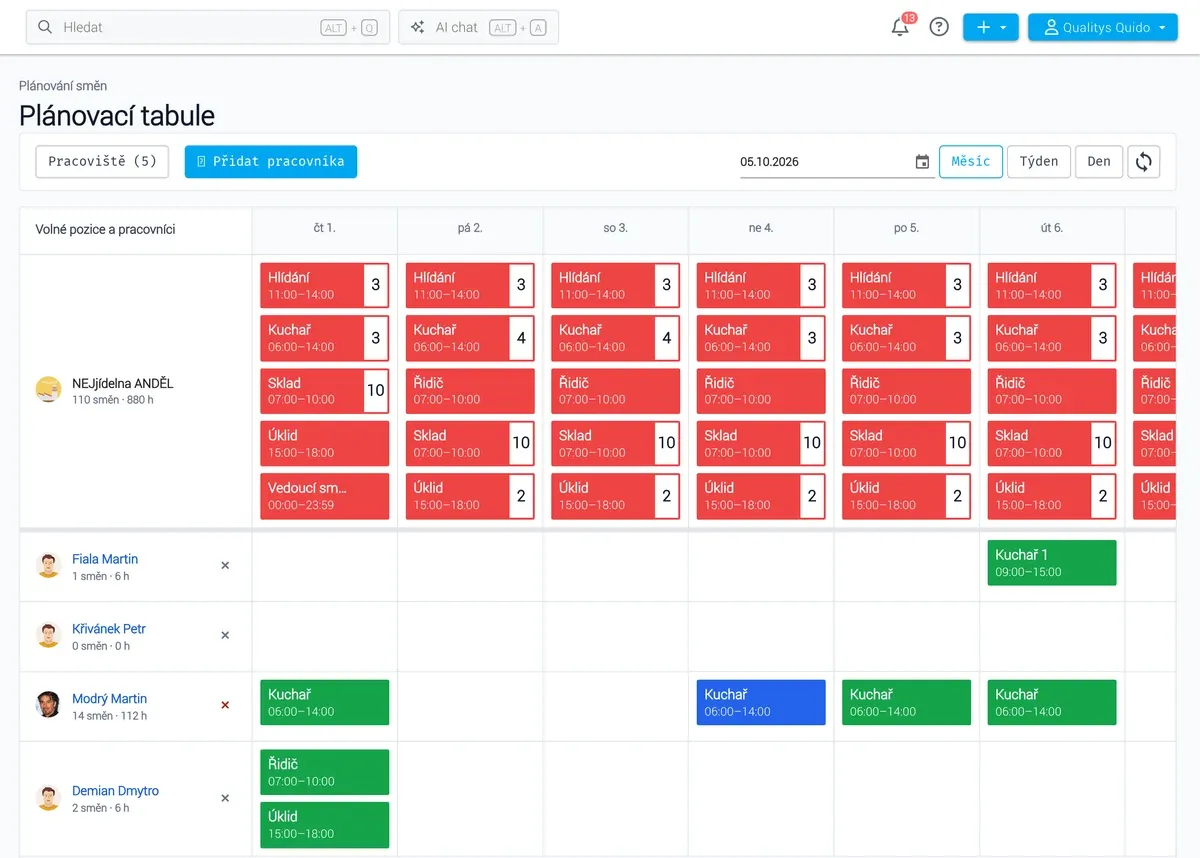Select Modrý Martin's blue Kuchař shift
Screen dimensions: 1200x858
click(761, 703)
